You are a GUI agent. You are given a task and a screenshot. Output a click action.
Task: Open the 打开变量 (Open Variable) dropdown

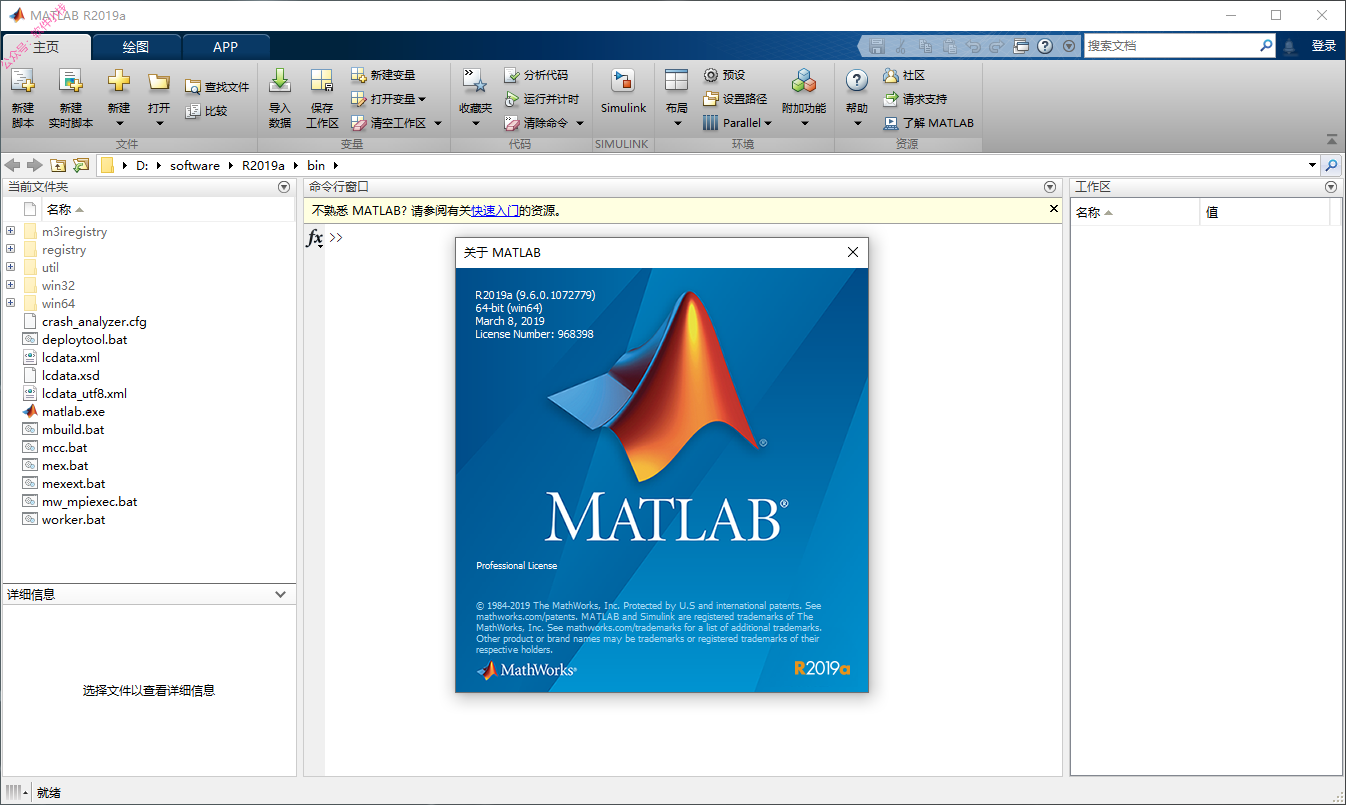click(x=422, y=99)
